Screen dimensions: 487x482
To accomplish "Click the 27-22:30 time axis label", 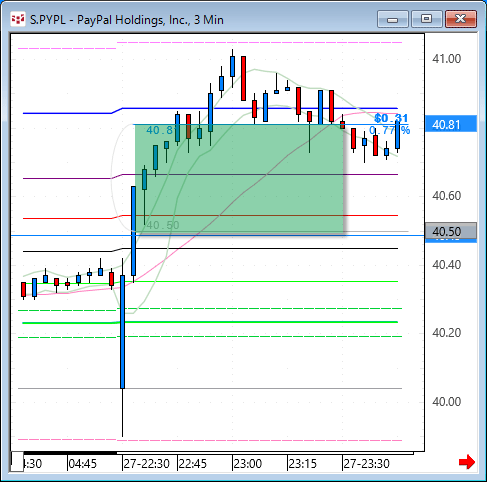I will [x=147, y=464].
